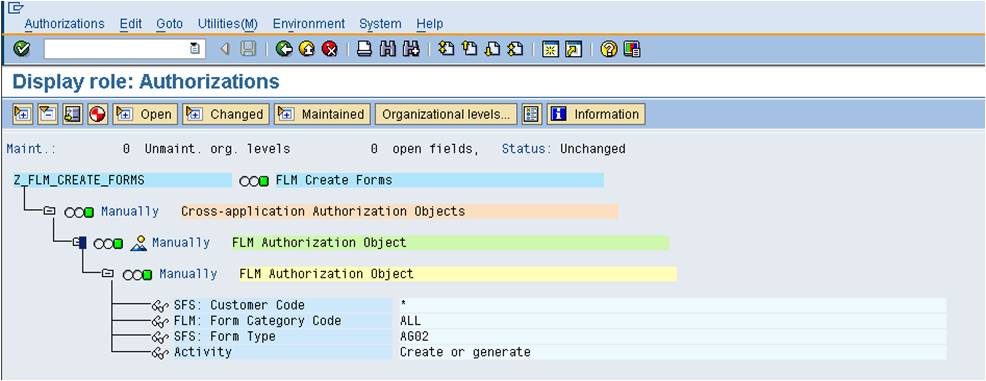Open the yellow Help question mark icon
Image resolution: width=986 pixels, height=381 pixels.
coord(608,49)
